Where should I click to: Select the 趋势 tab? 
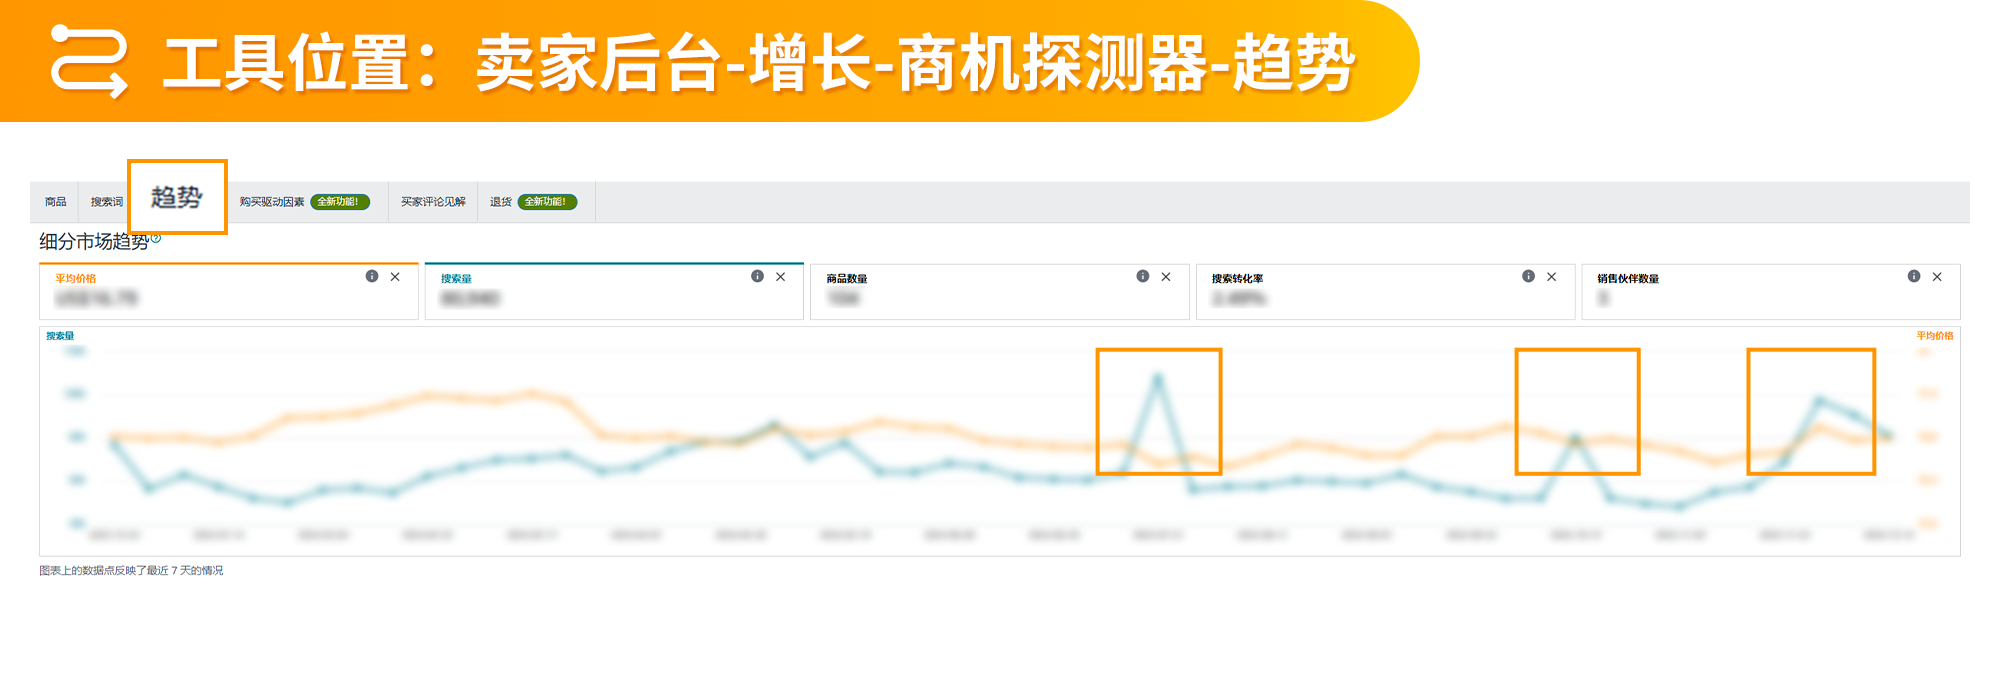point(177,197)
